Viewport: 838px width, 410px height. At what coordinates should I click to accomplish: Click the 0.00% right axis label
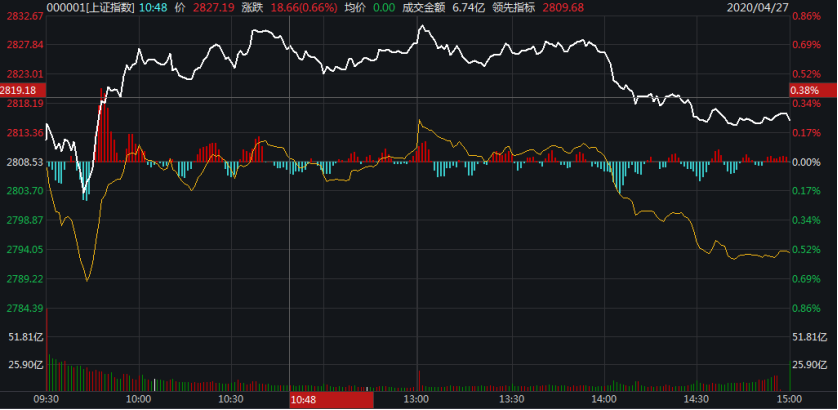(x=806, y=162)
